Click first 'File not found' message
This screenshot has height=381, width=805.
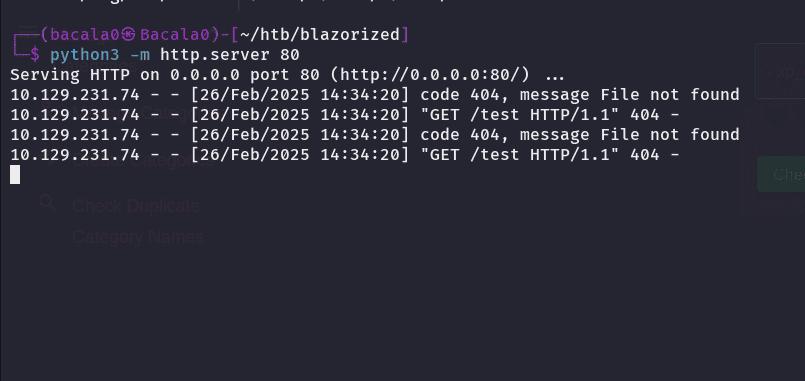[669, 95]
